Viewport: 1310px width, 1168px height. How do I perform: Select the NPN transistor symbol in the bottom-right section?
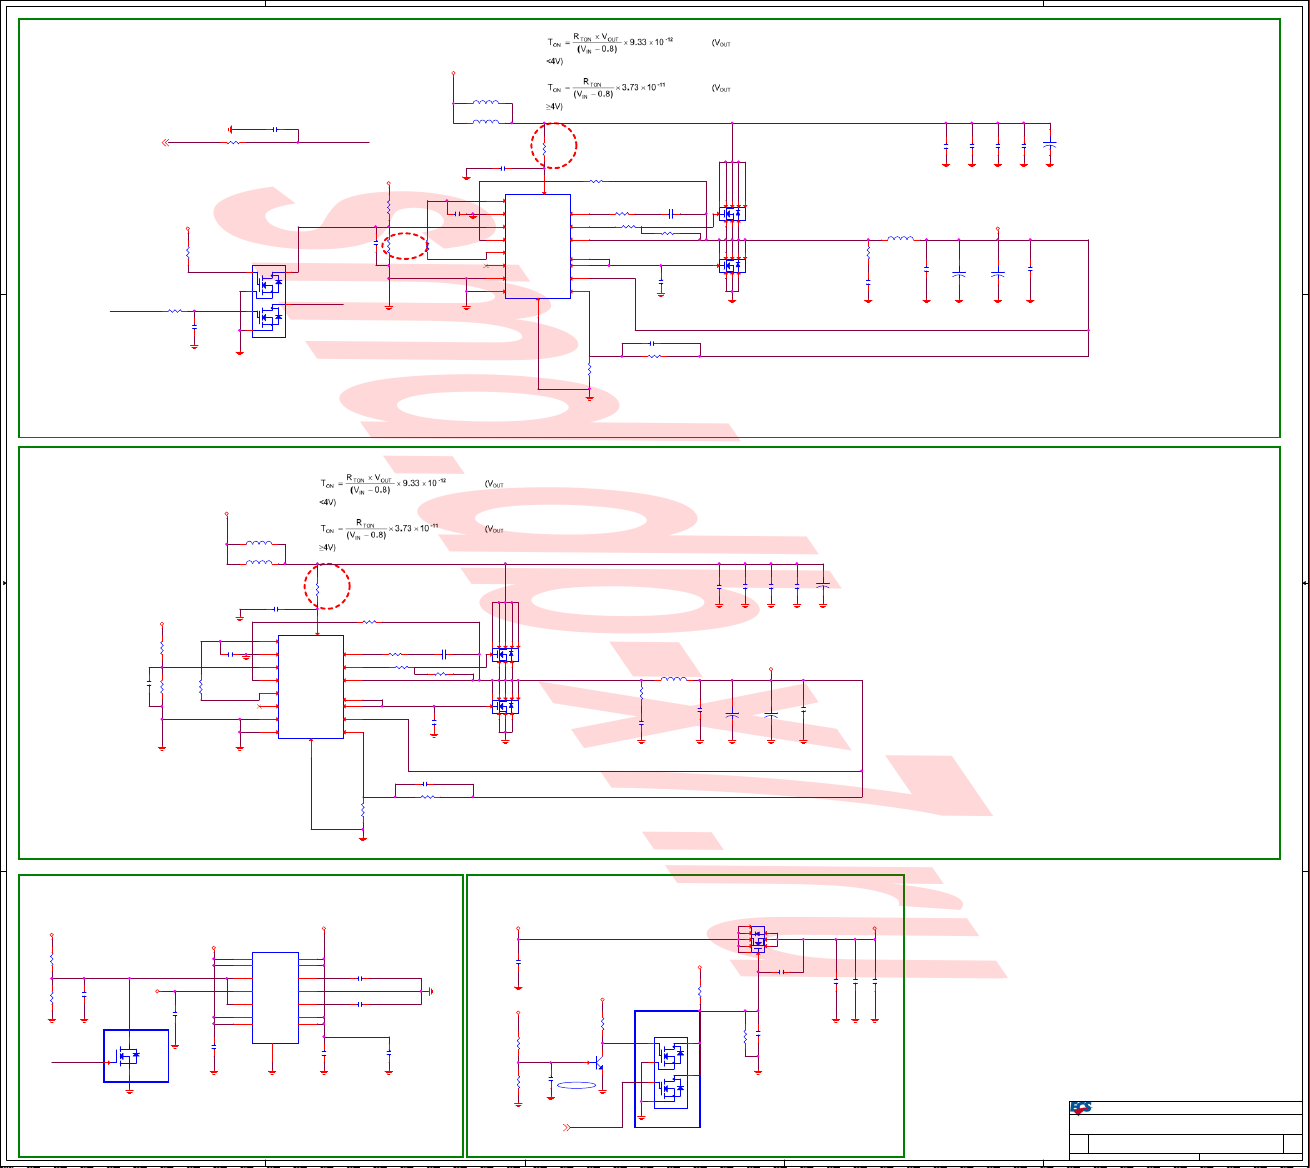(598, 1062)
